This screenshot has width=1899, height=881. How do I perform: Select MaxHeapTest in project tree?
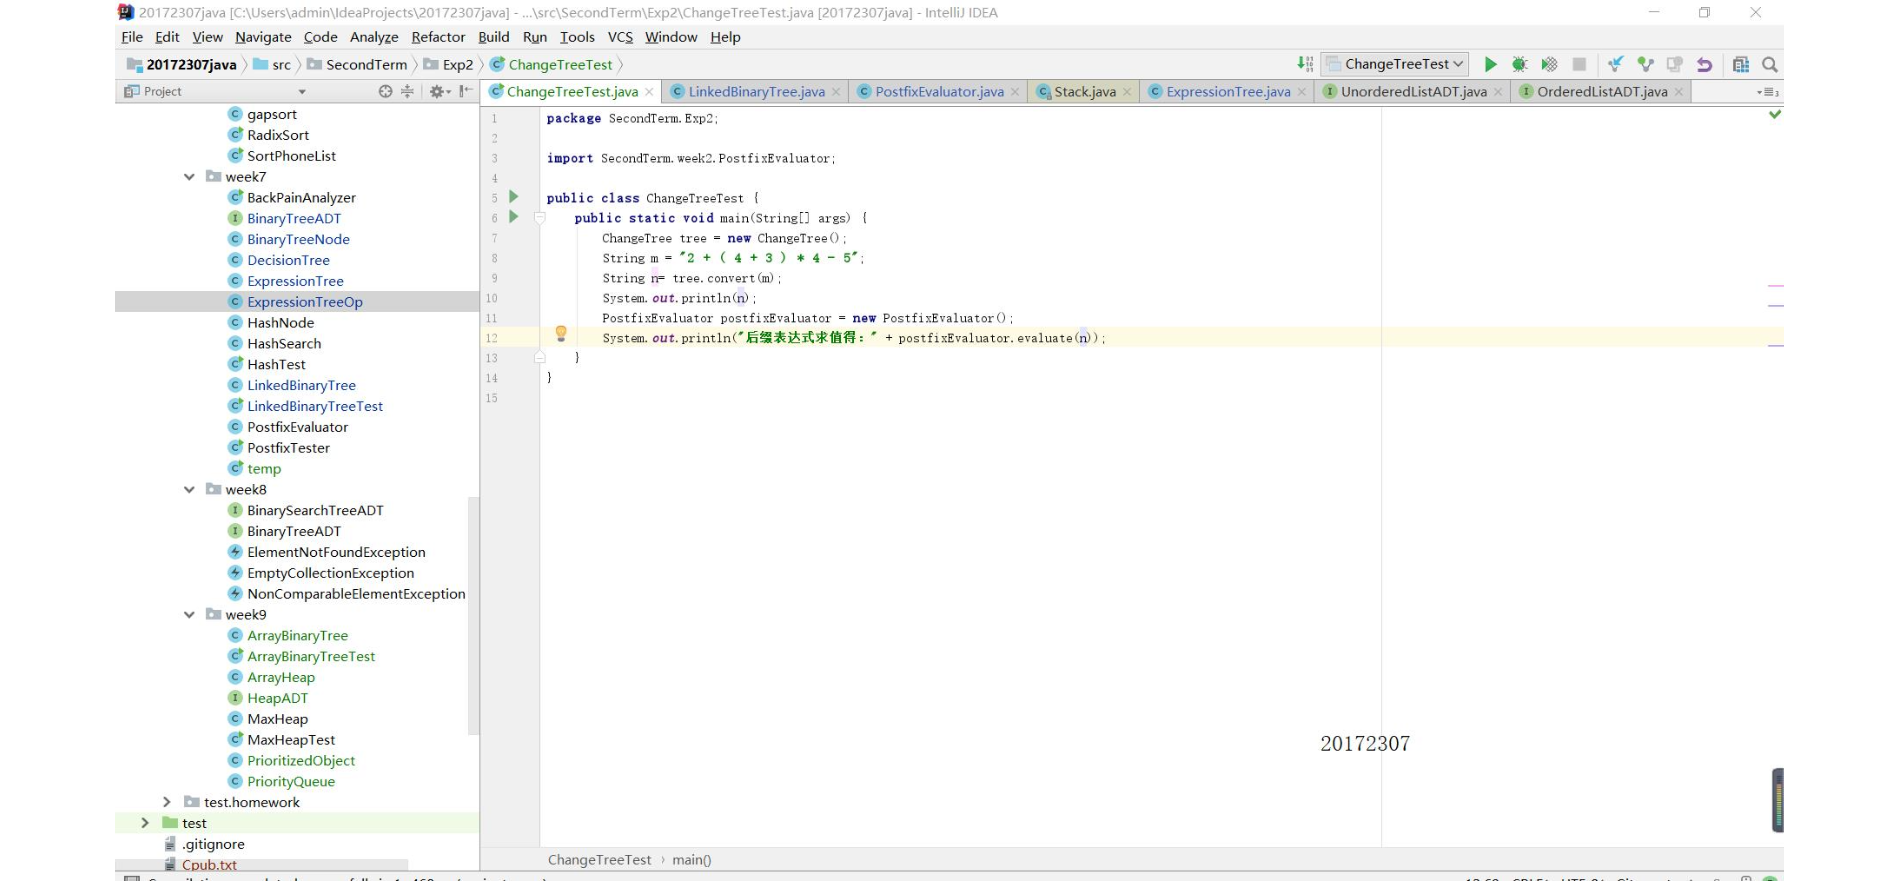[291, 740]
